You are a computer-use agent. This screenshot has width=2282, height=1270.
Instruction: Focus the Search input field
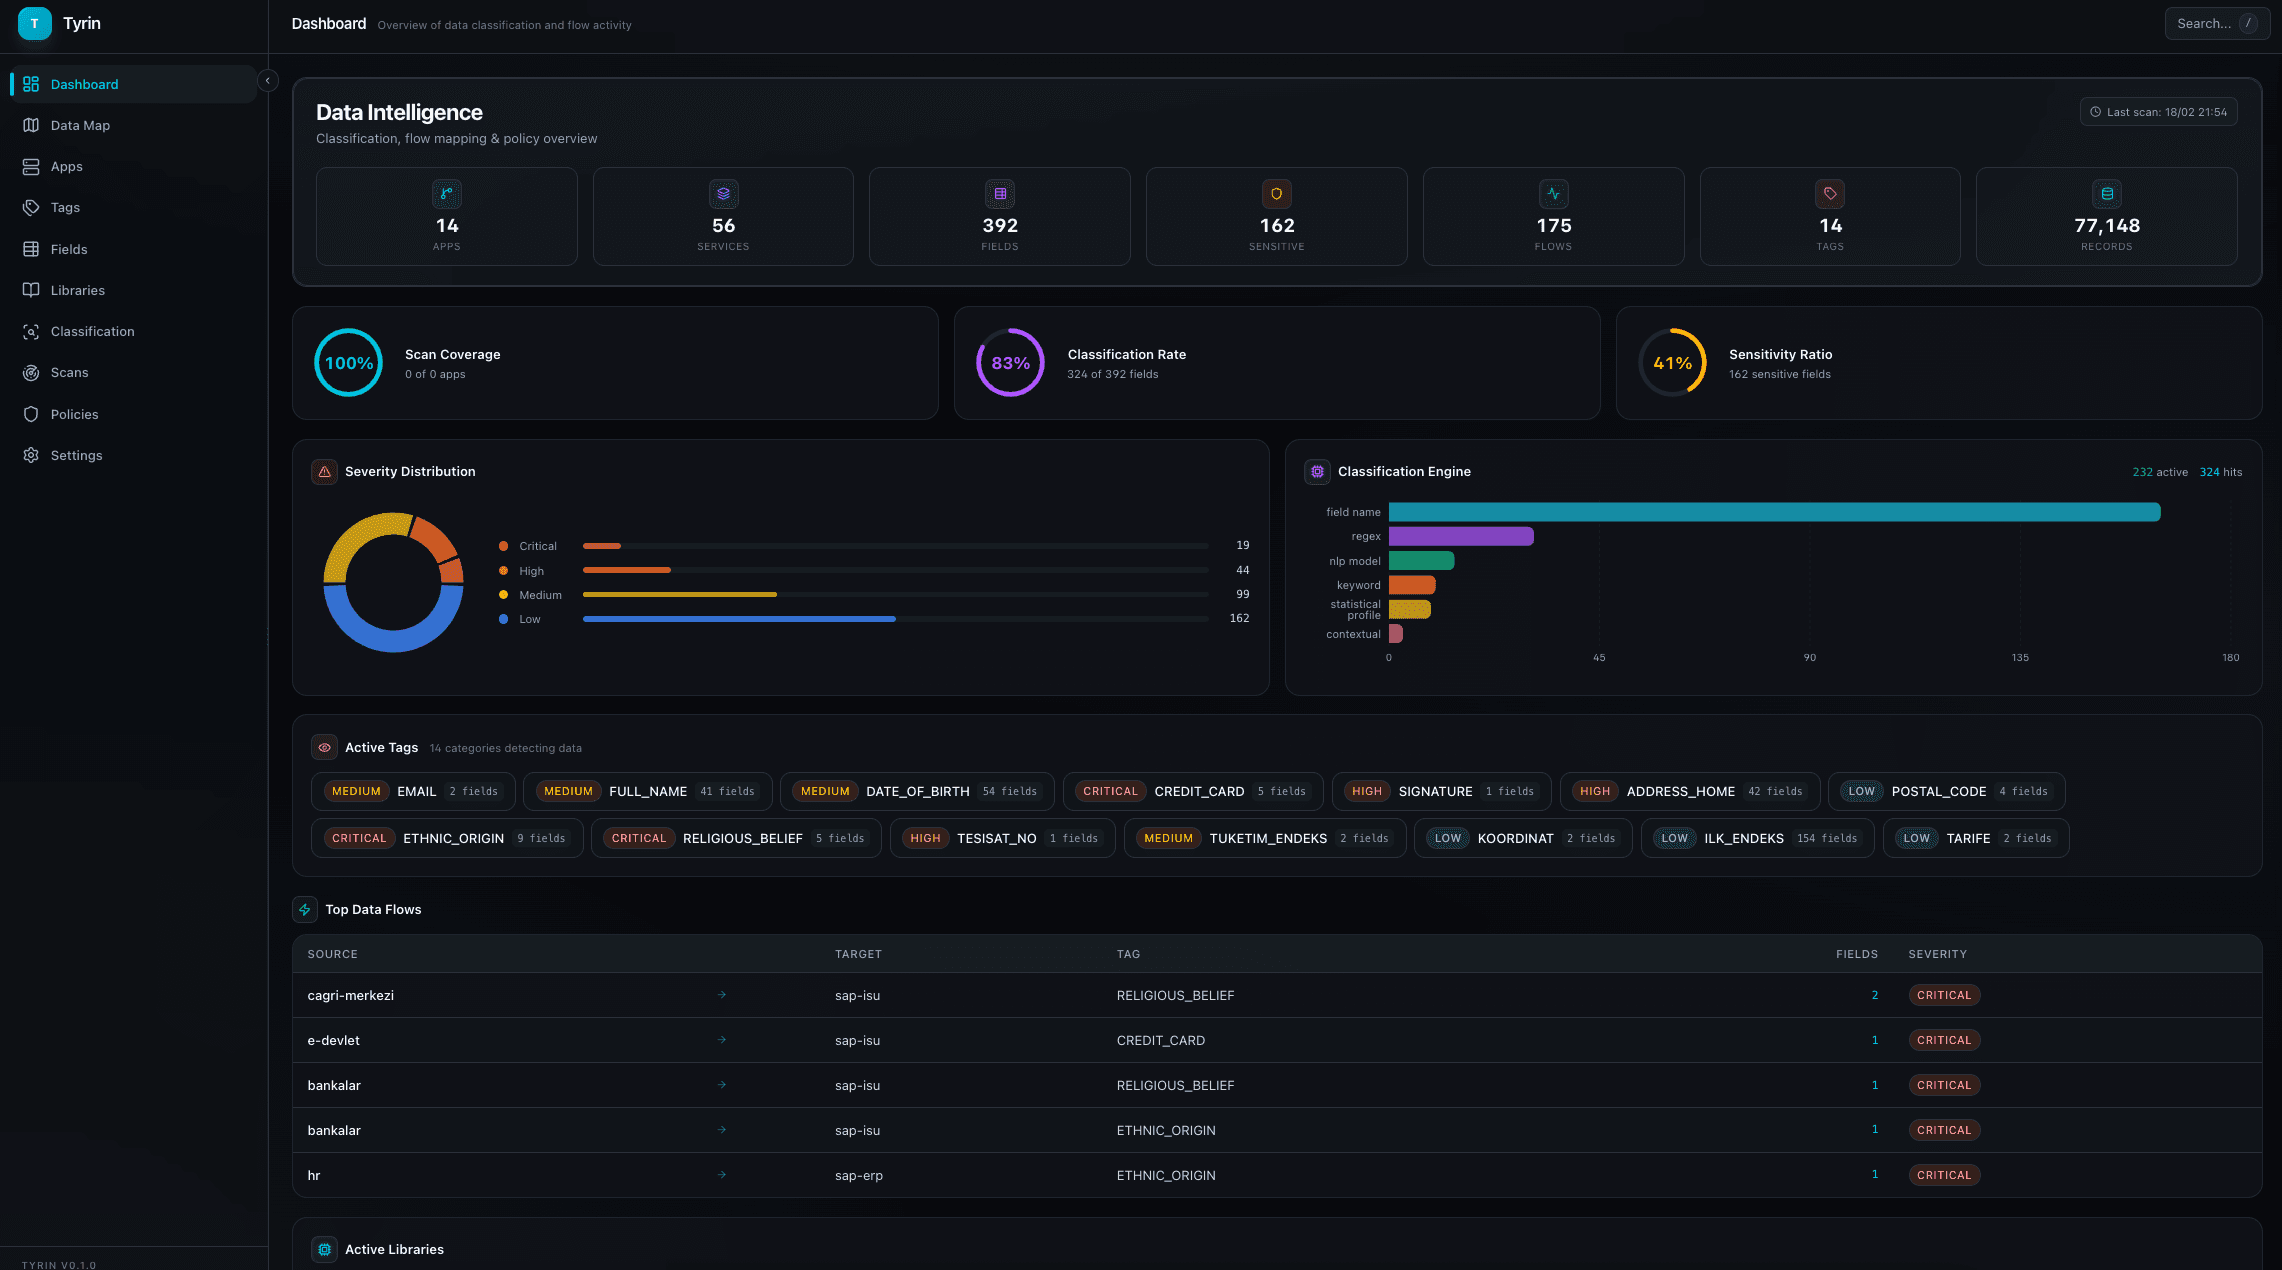coord(2203,23)
